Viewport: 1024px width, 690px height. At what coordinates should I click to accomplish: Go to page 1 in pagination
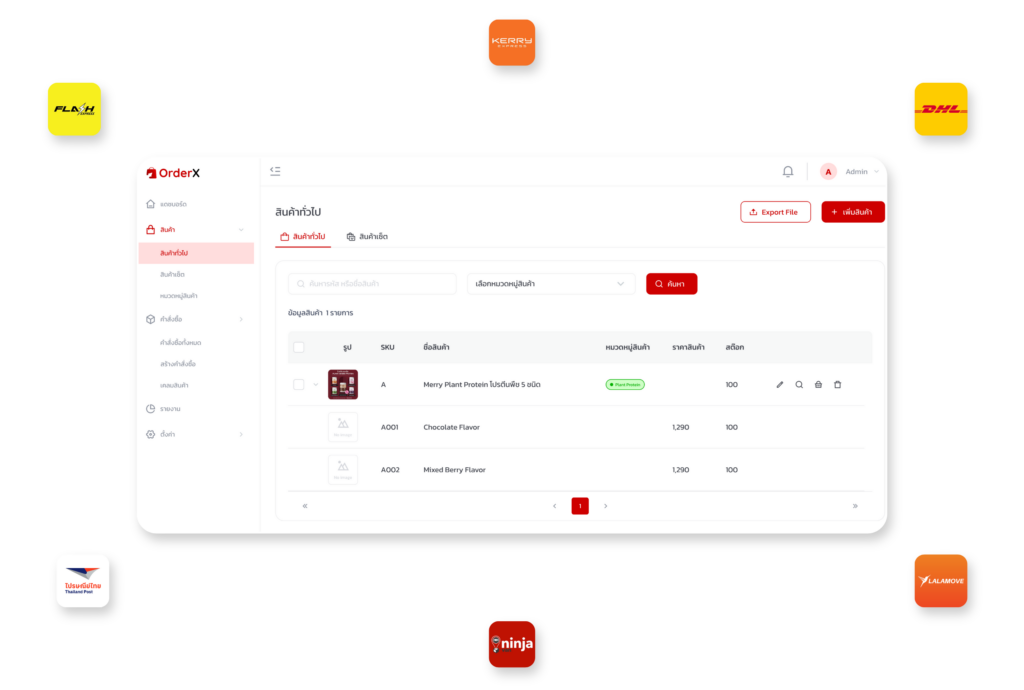(580, 506)
